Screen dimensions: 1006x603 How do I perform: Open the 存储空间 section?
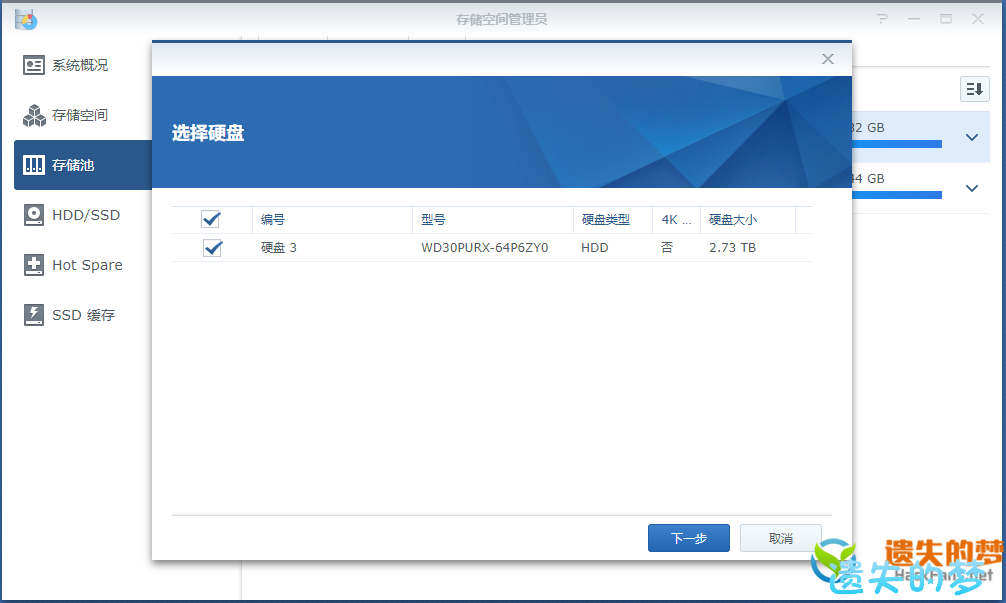[x=83, y=115]
